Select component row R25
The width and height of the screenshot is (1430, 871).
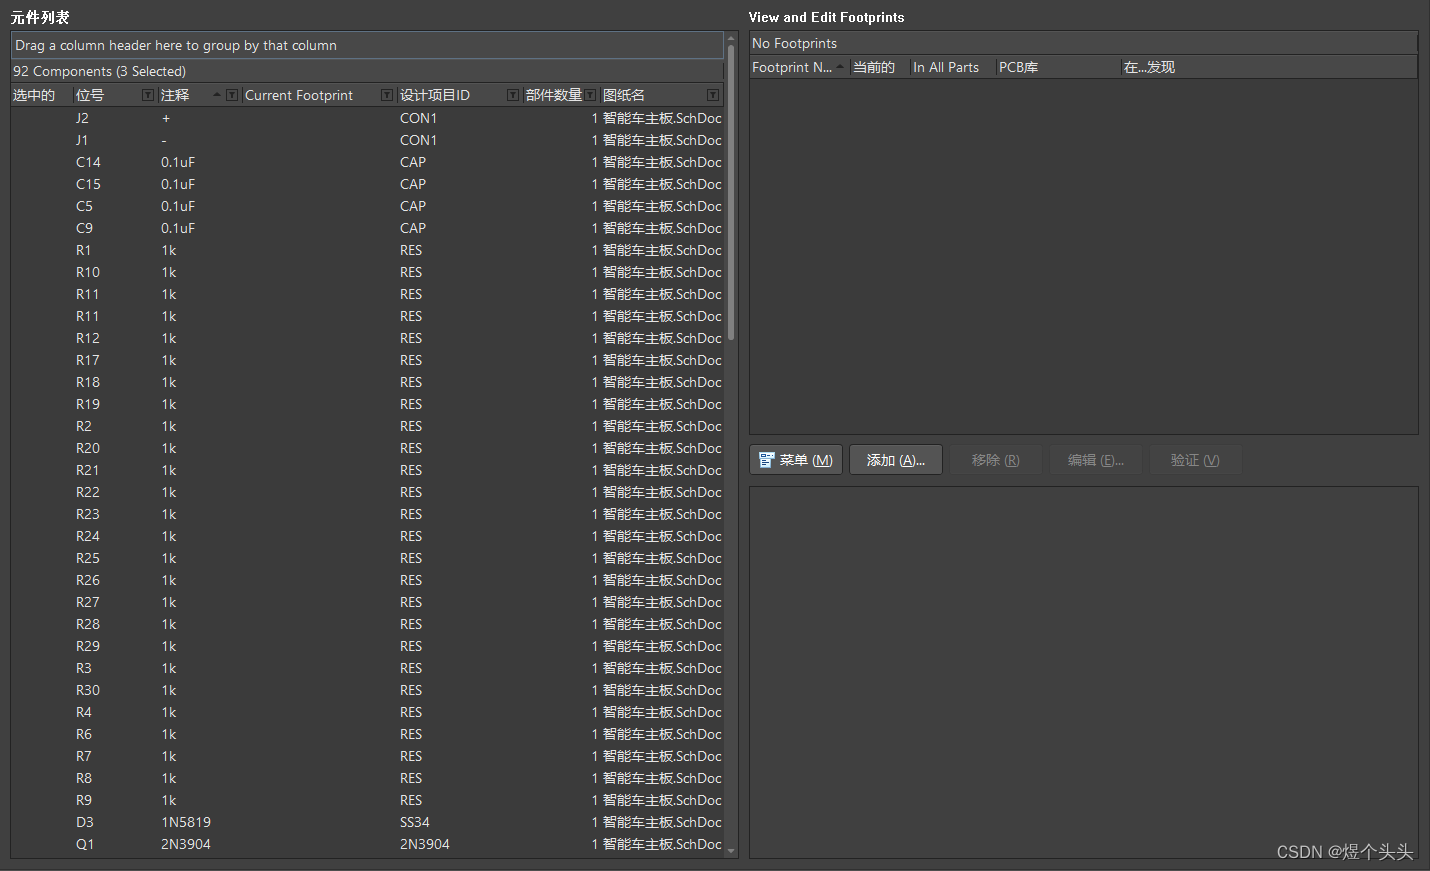coord(367,558)
